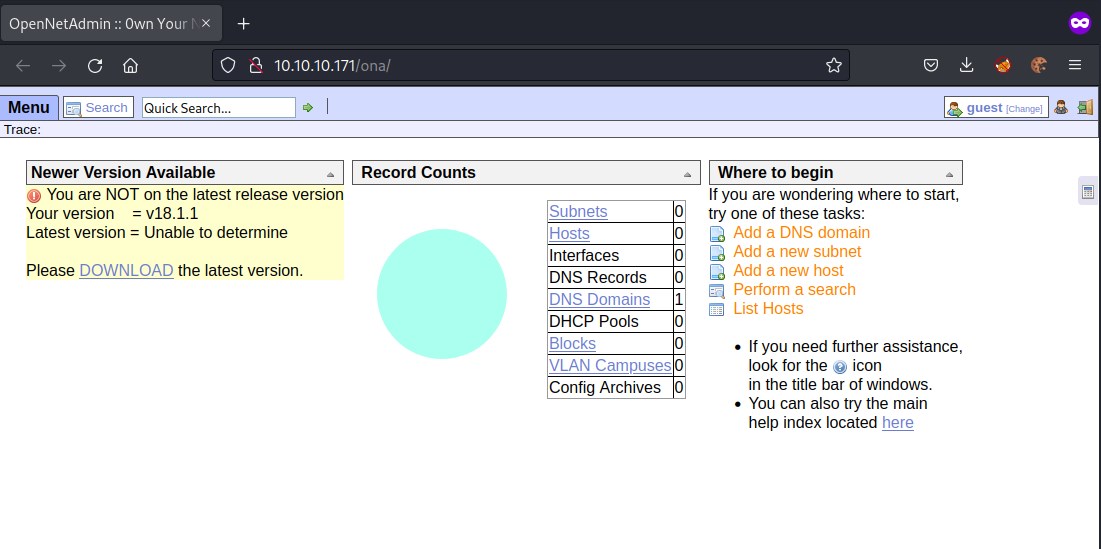Click the icon next to Add a DNS domain
This screenshot has height=549, width=1101.
[x=717, y=233]
